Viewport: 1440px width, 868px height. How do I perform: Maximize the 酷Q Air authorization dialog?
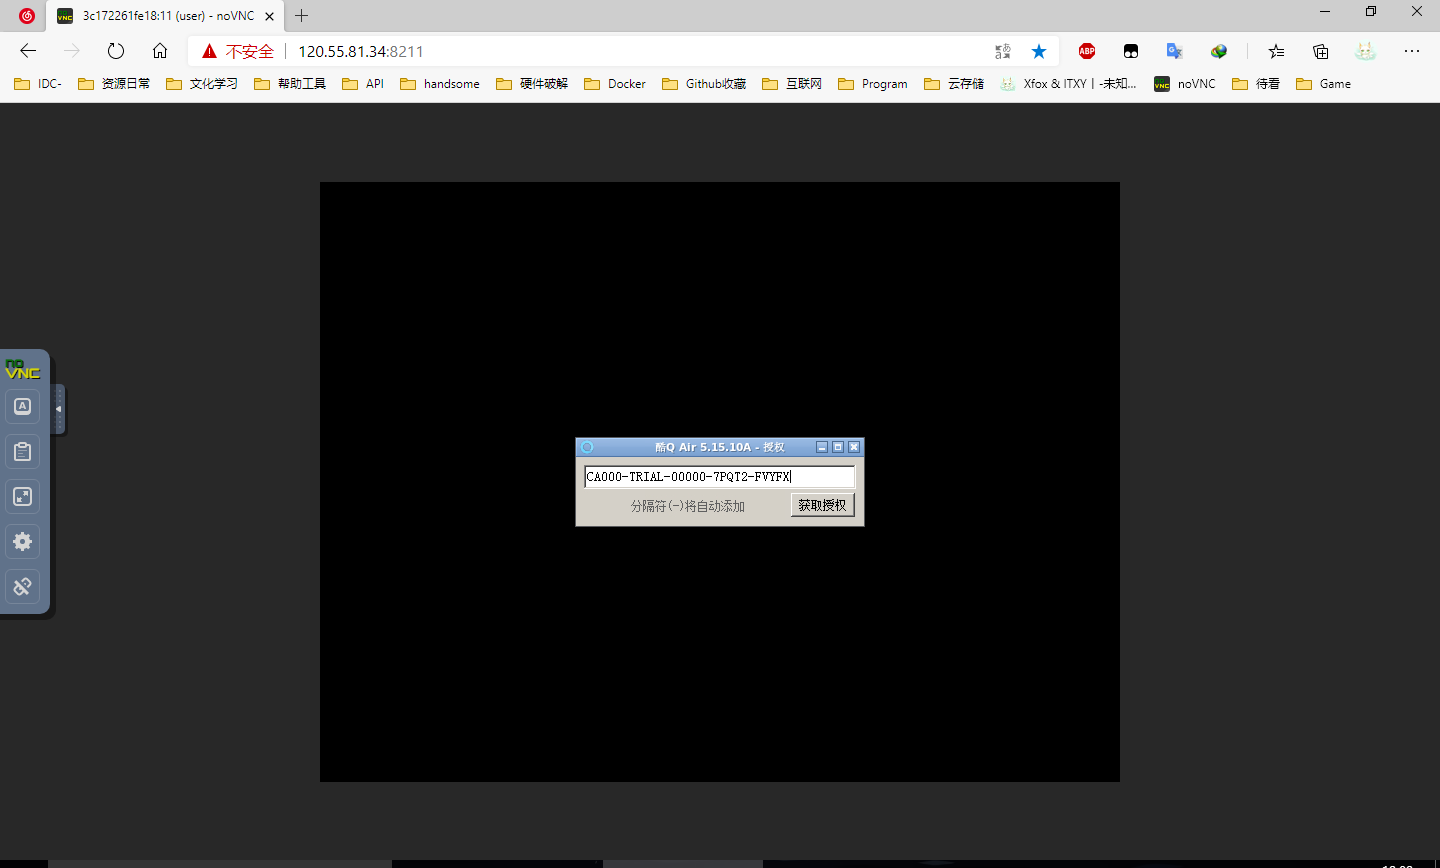[x=838, y=447]
